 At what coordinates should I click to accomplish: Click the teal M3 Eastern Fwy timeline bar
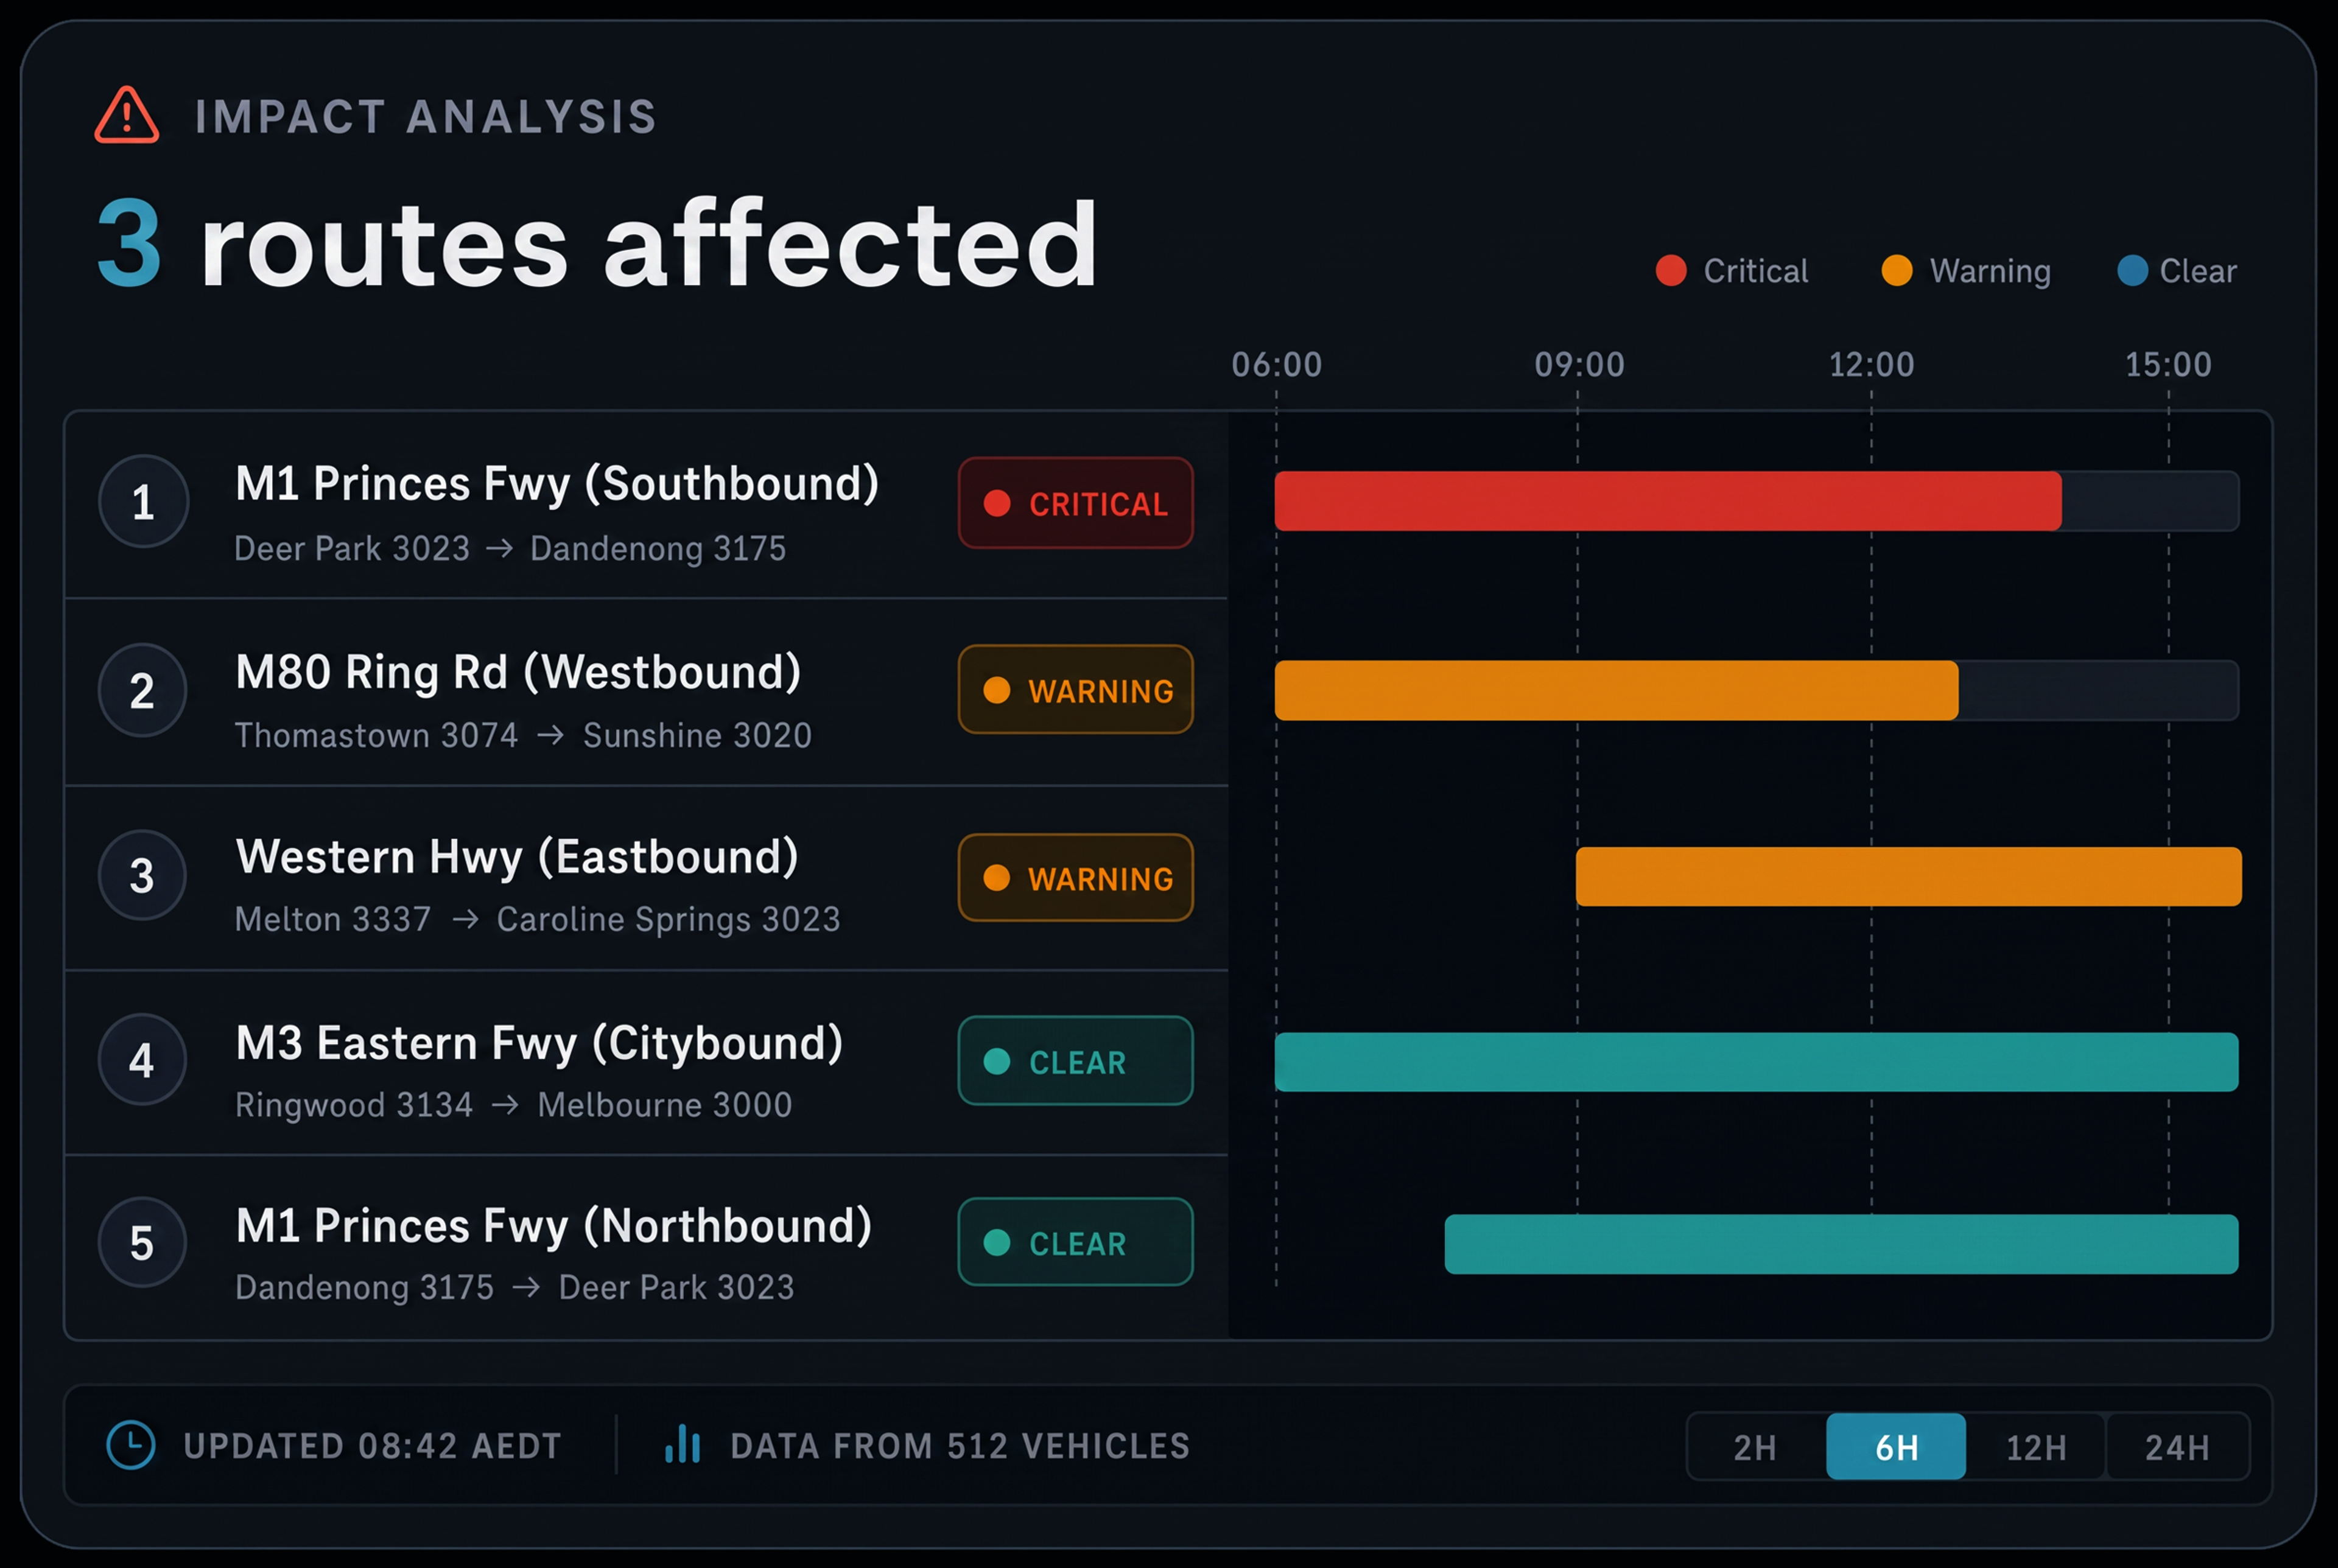(x=1756, y=1062)
